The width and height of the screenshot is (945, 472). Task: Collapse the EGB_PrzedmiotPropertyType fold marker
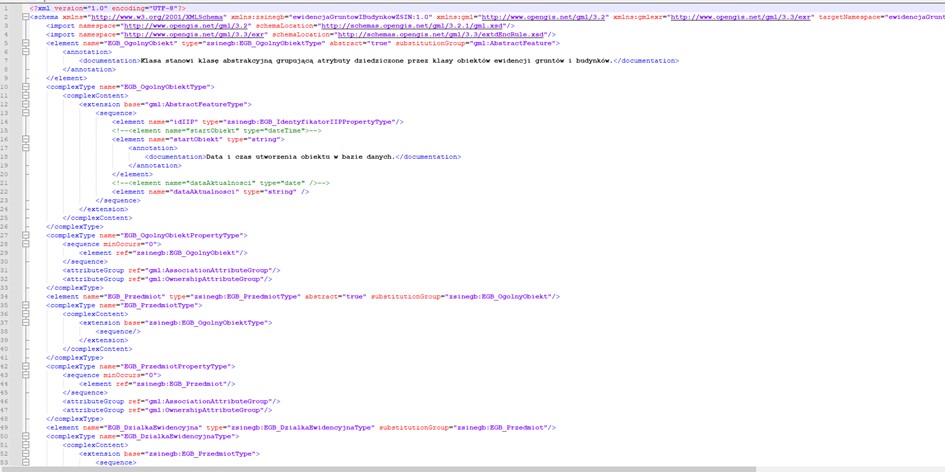pos(24,366)
